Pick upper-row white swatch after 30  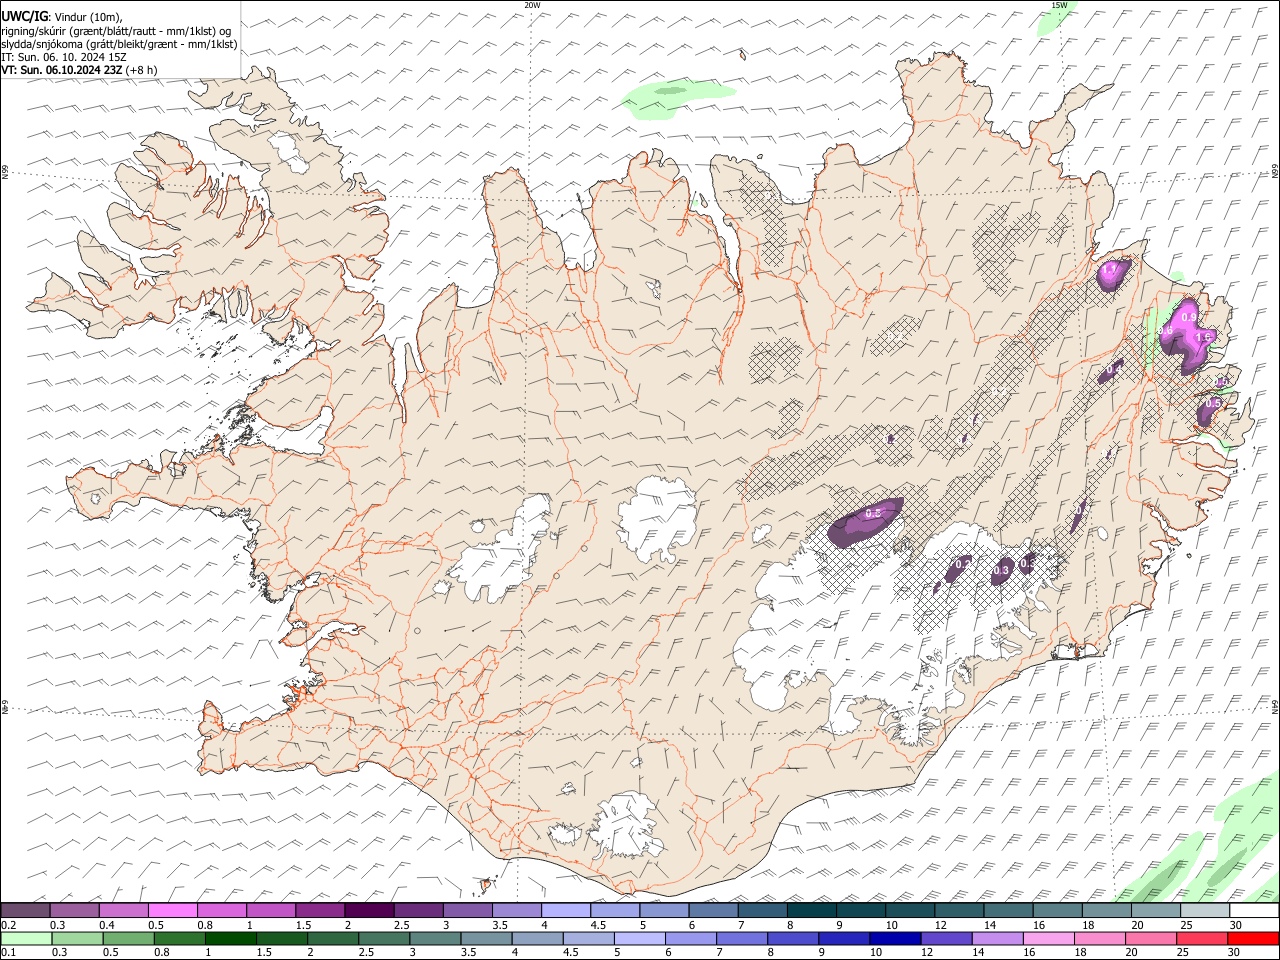tap(1253, 910)
